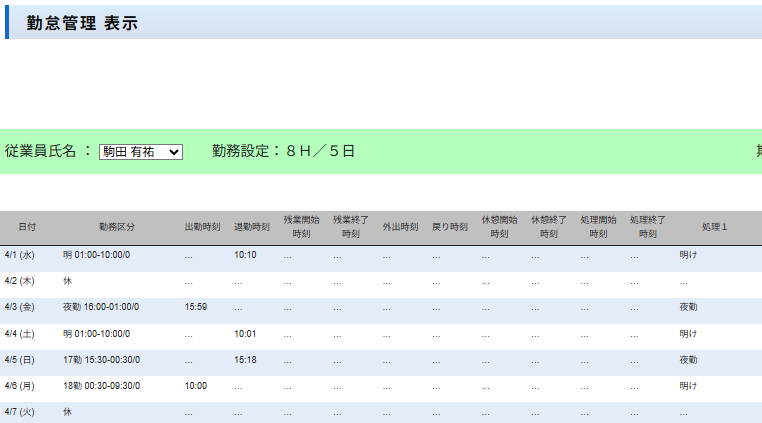762x423 pixels.
Task: Select the 10:10 clock-out time on 4/1
Action: tap(246, 255)
